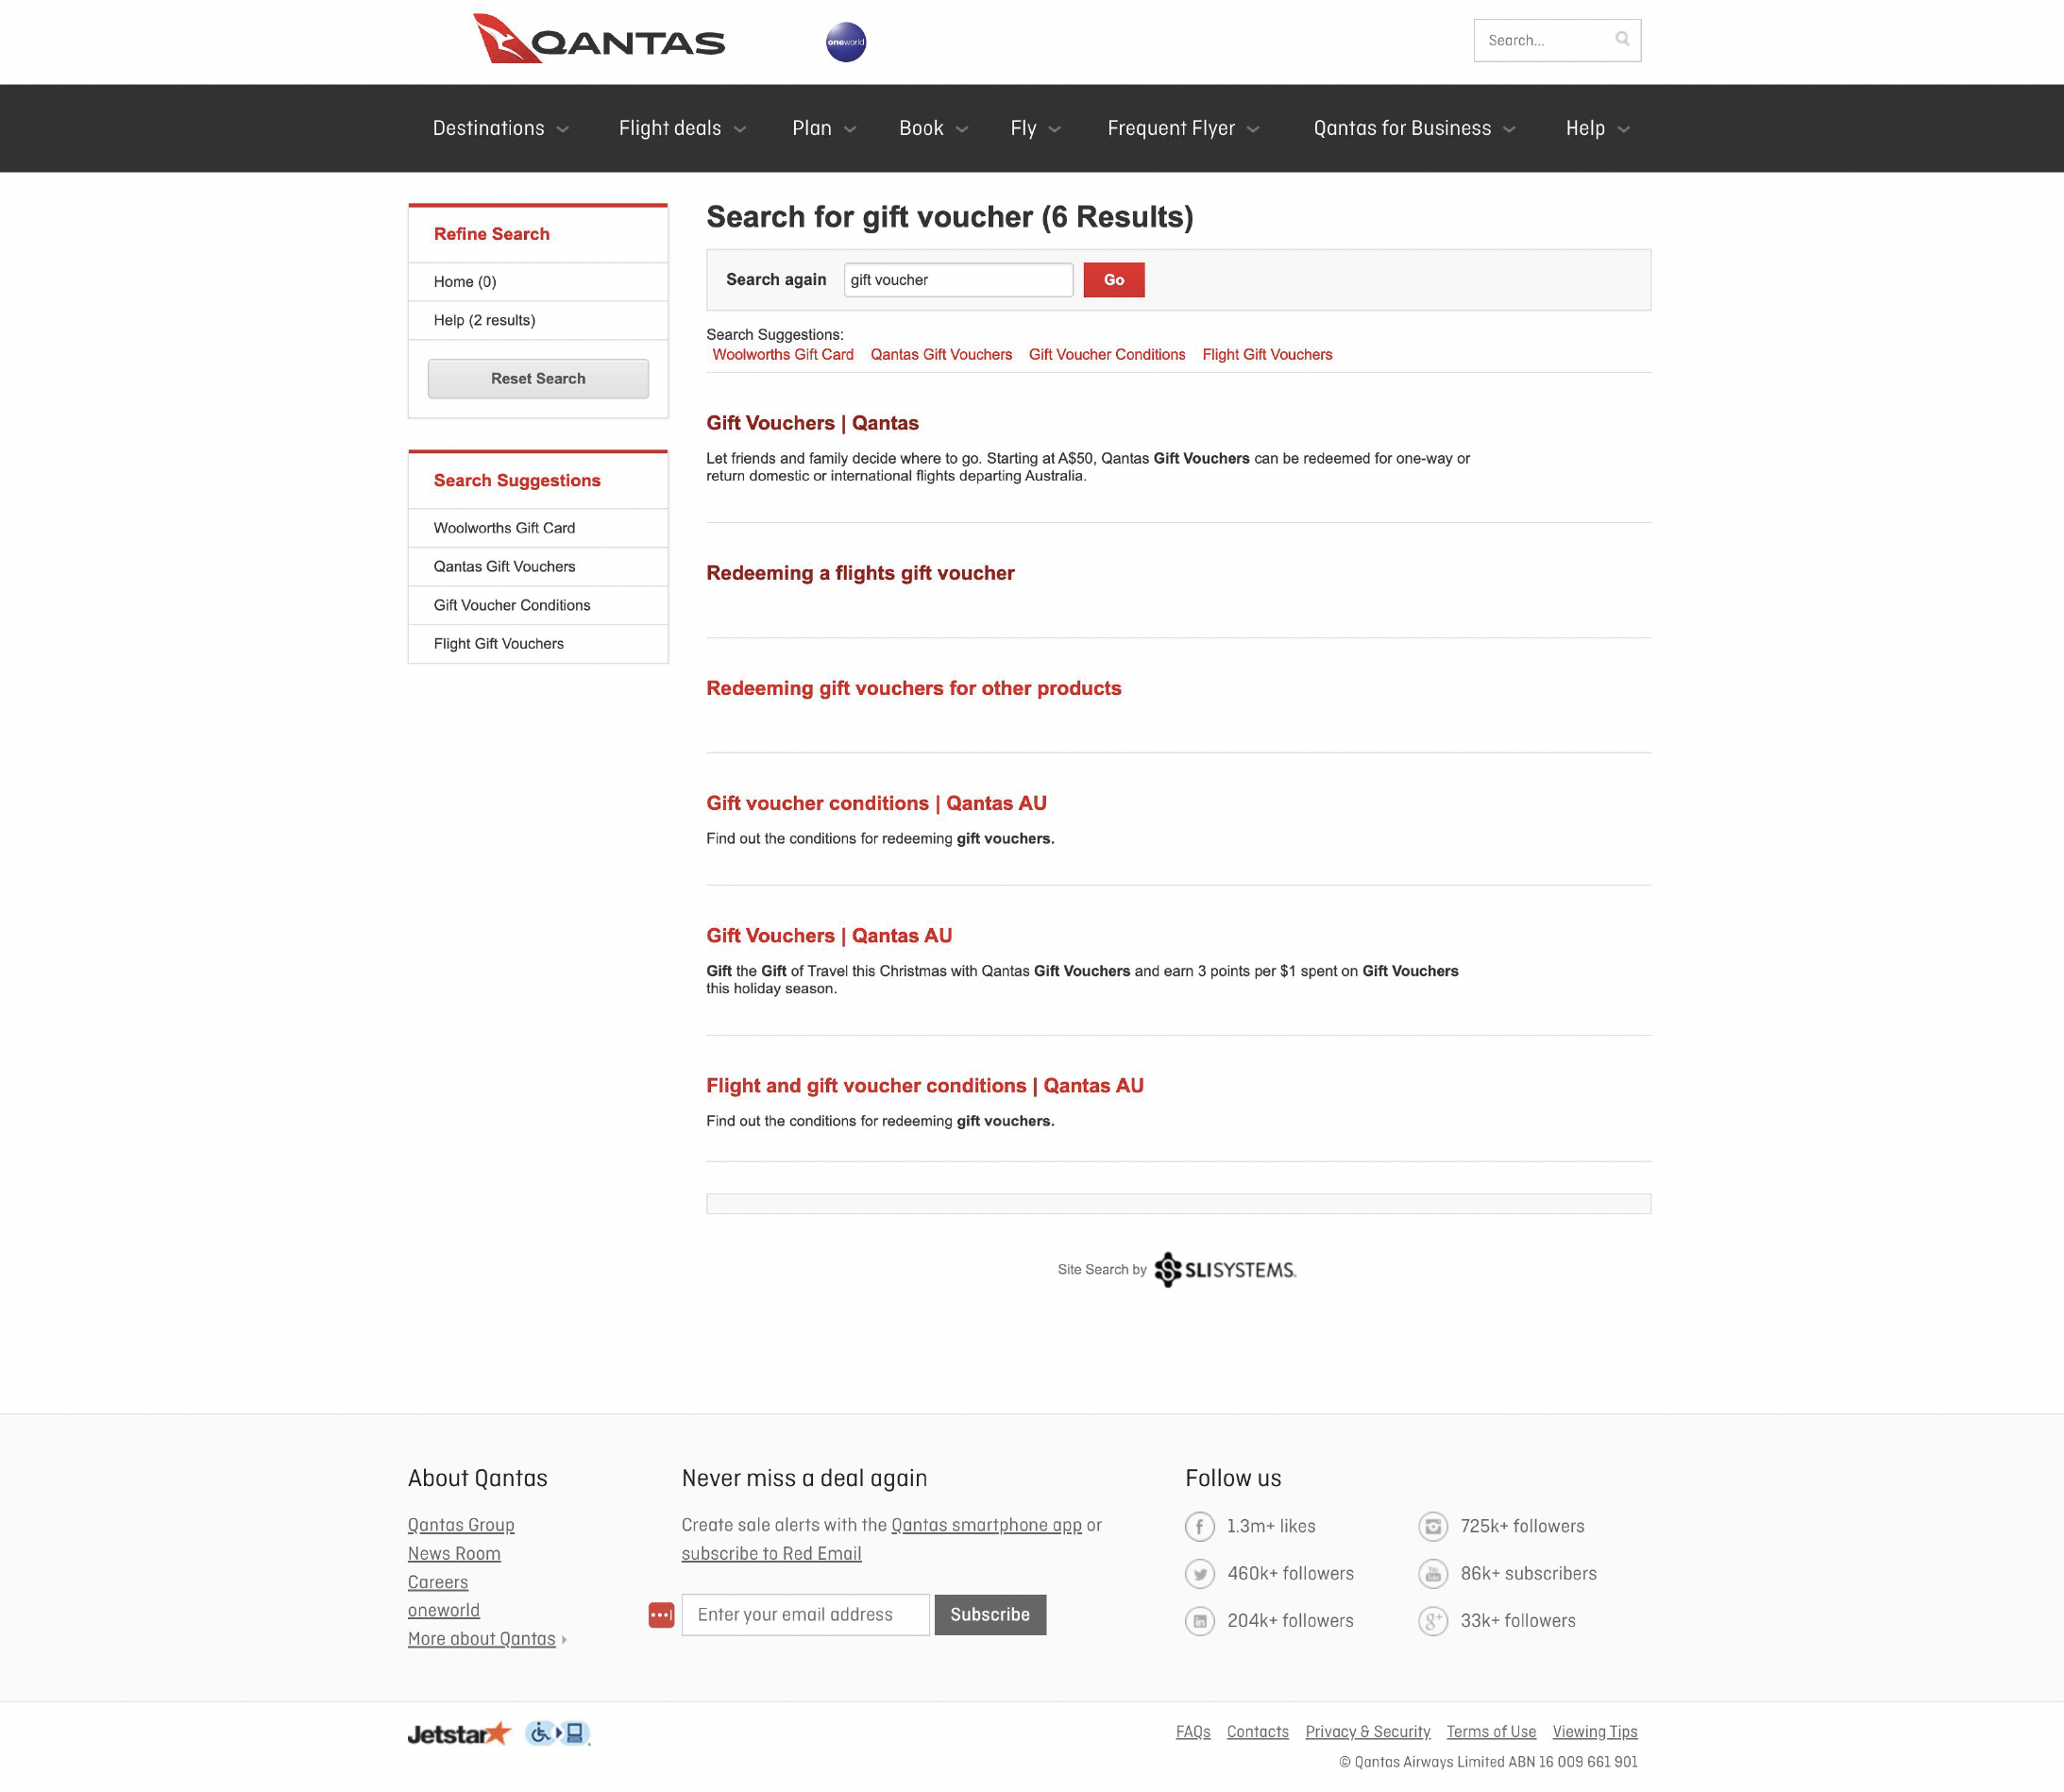Click red Woolworths Gift Card suggestion above results
Image resolution: width=2064 pixels, height=1792 pixels.
(x=783, y=355)
